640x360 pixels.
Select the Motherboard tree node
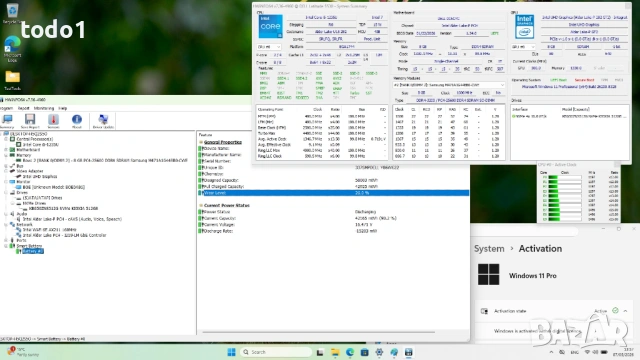tap(28, 150)
